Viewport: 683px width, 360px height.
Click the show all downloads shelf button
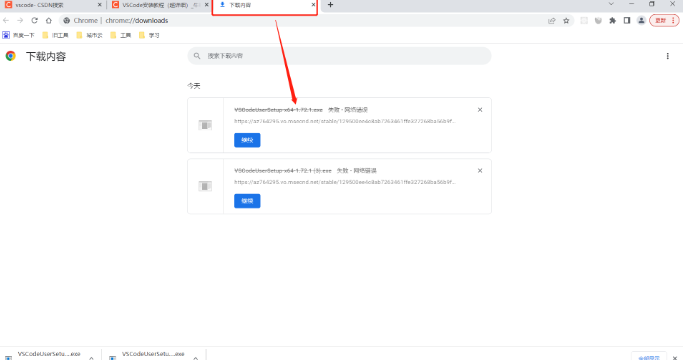click(x=649, y=357)
